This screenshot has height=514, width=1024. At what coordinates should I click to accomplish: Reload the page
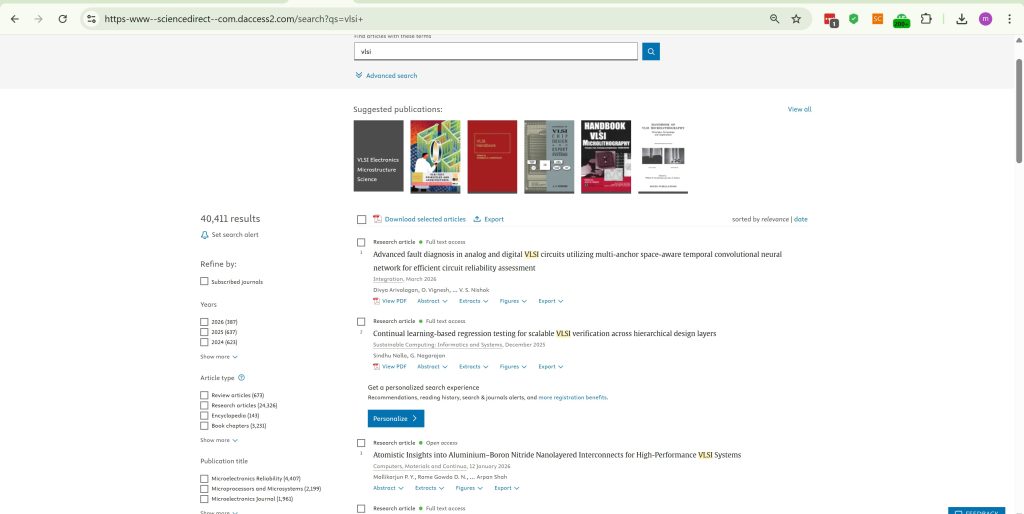pos(63,19)
